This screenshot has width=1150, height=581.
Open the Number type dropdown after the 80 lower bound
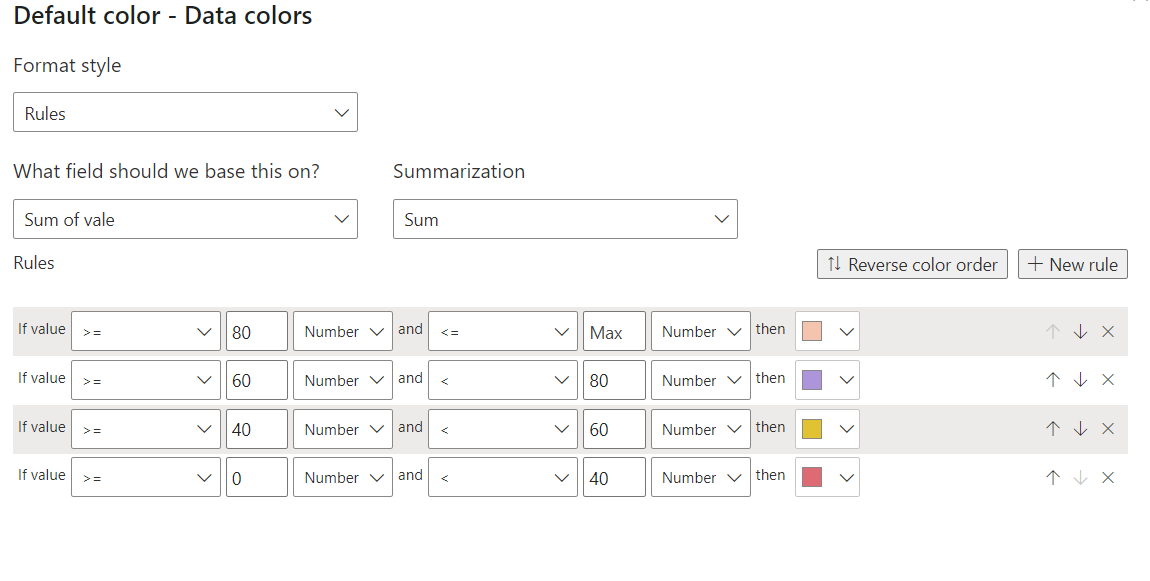tap(343, 332)
